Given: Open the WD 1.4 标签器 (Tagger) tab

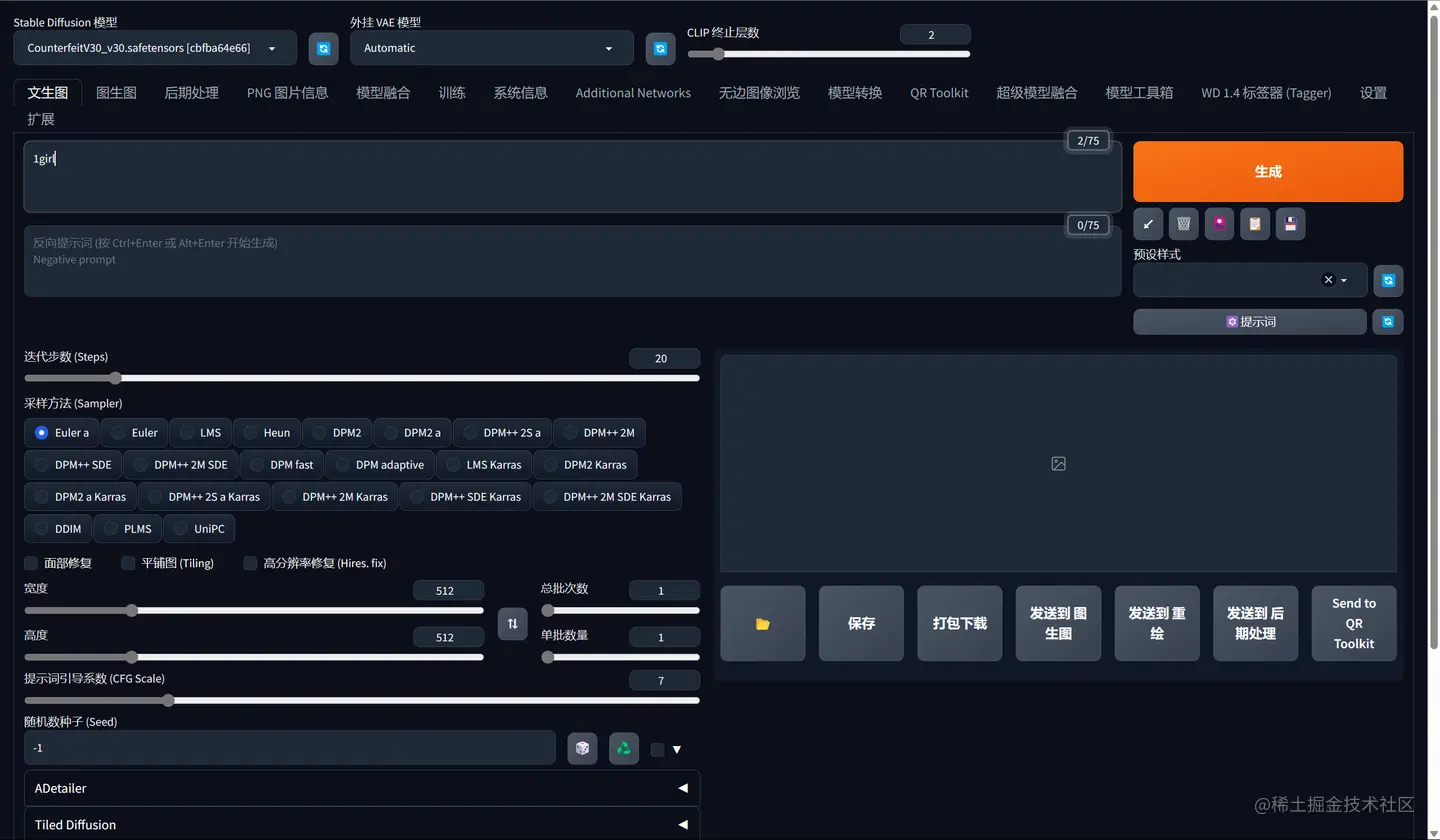Looking at the screenshot, I should click(1266, 93).
